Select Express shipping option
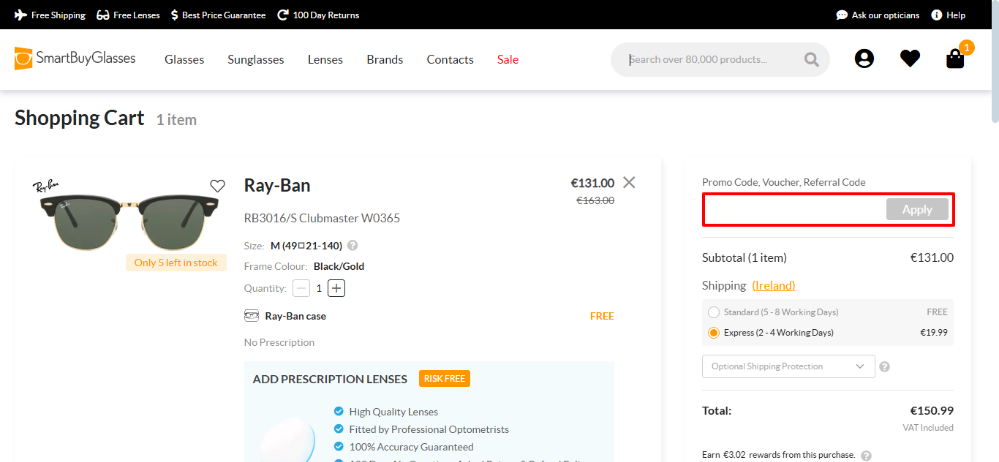This screenshot has width=999, height=462. point(714,333)
